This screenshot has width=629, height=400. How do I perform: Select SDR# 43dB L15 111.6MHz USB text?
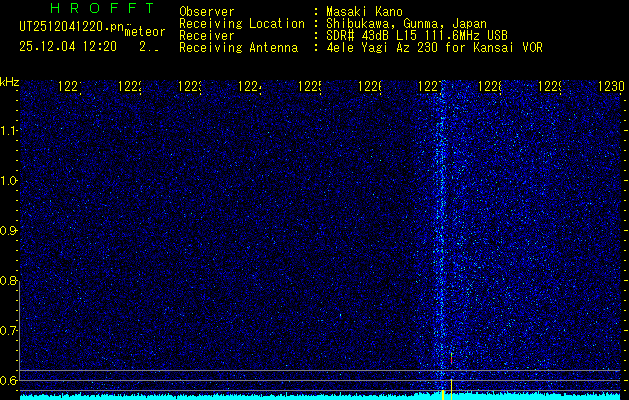click(417, 36)
